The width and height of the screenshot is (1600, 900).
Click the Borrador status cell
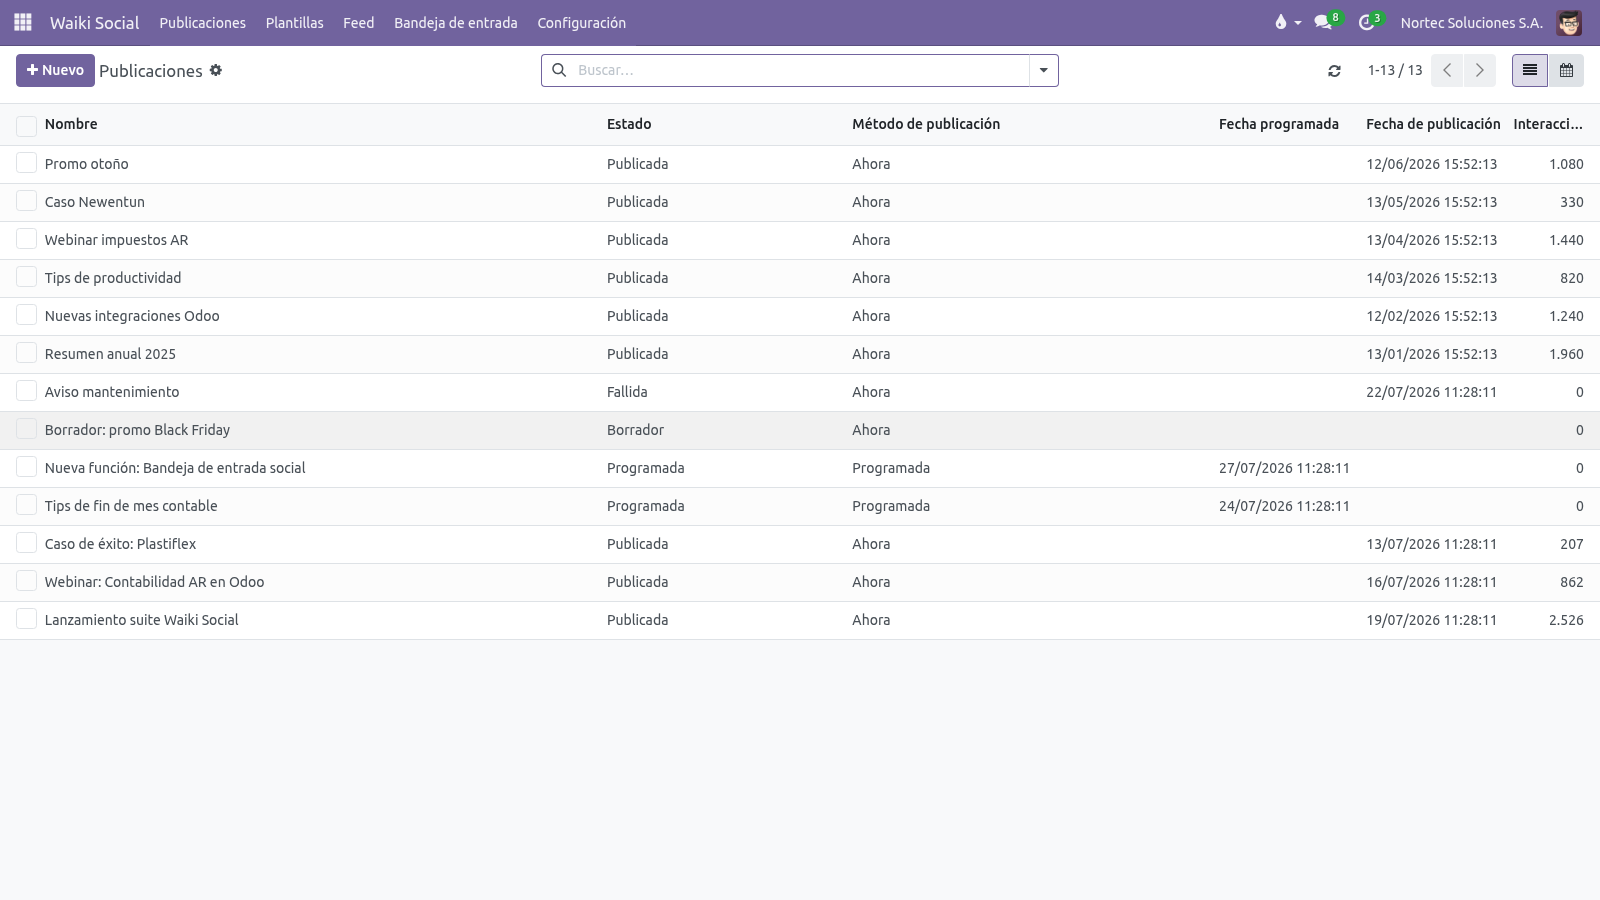pyautogui.click(x=635, y=430)
